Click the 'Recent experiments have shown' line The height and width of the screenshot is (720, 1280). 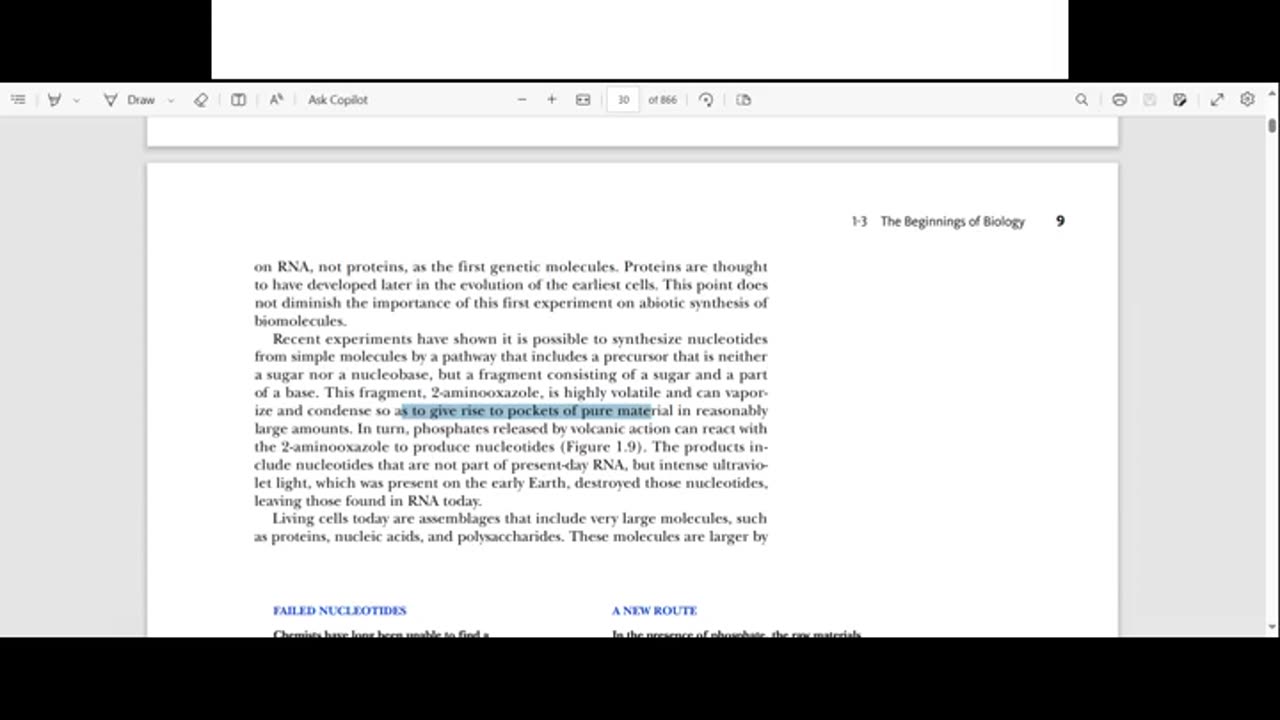pyautogui.click(x=520, y=339)
